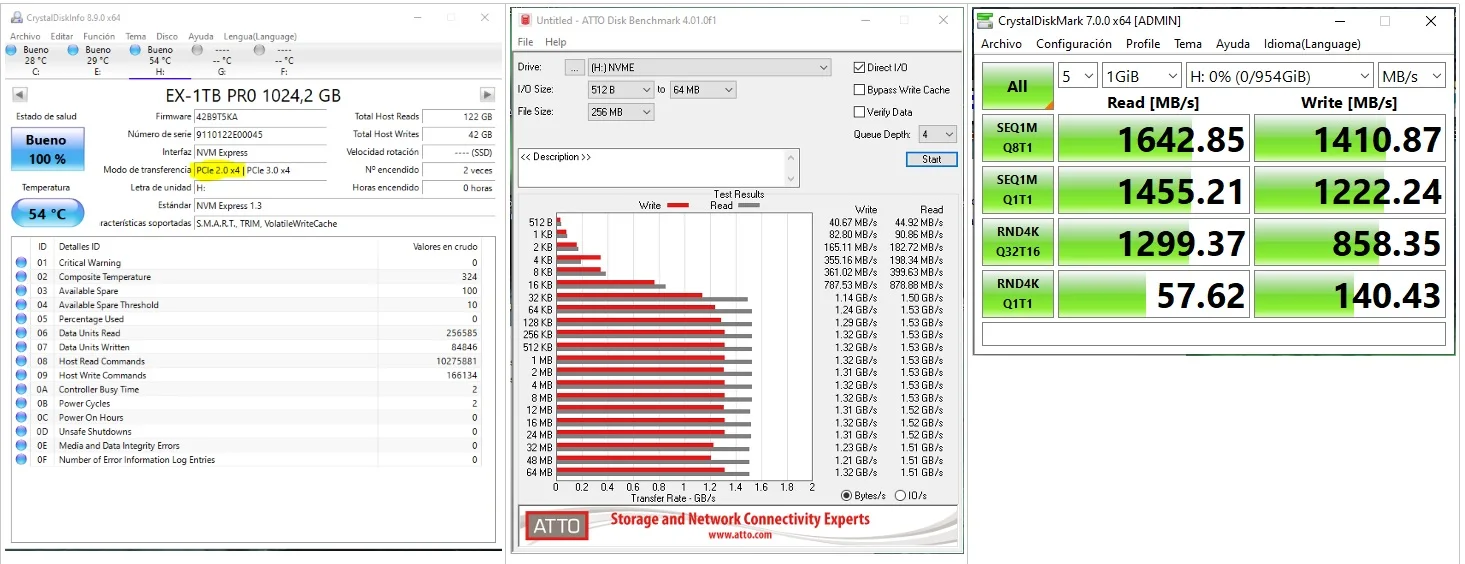This screenshot has width=1465, height=564.
Task: Open test count dropdown showing 5
Action: (x=1078, y=76)
